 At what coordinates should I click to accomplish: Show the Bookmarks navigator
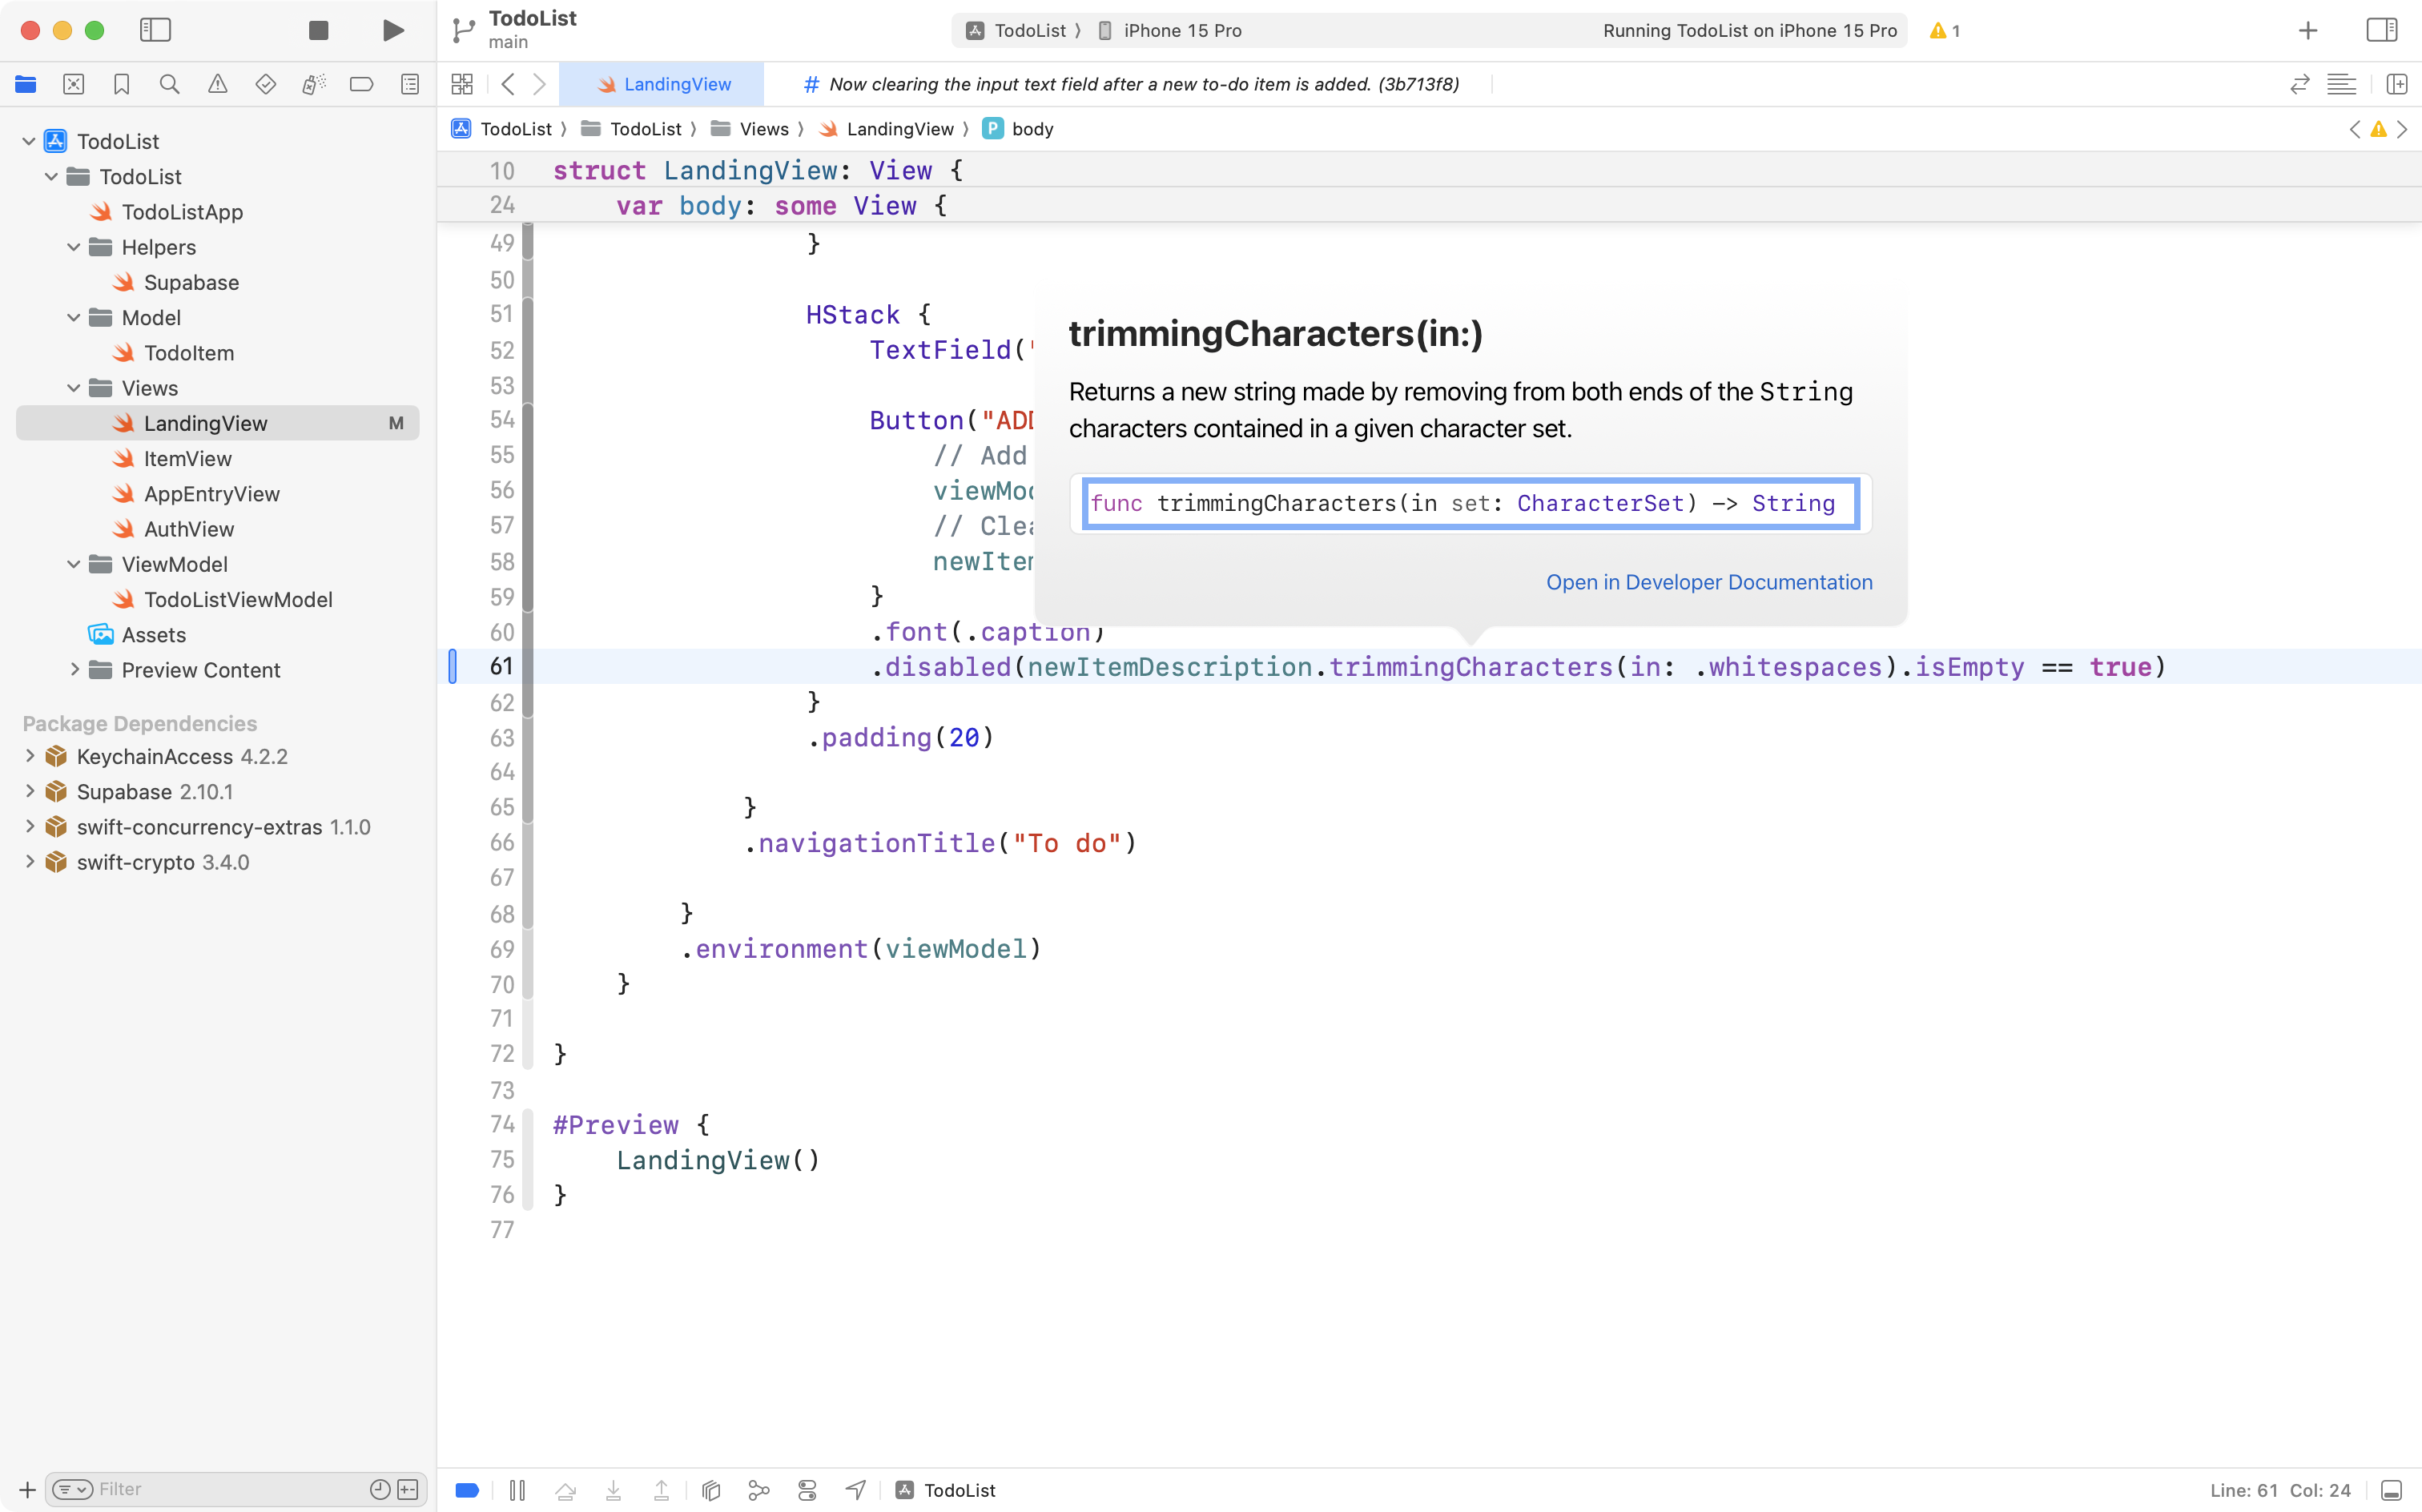[122, 84]
